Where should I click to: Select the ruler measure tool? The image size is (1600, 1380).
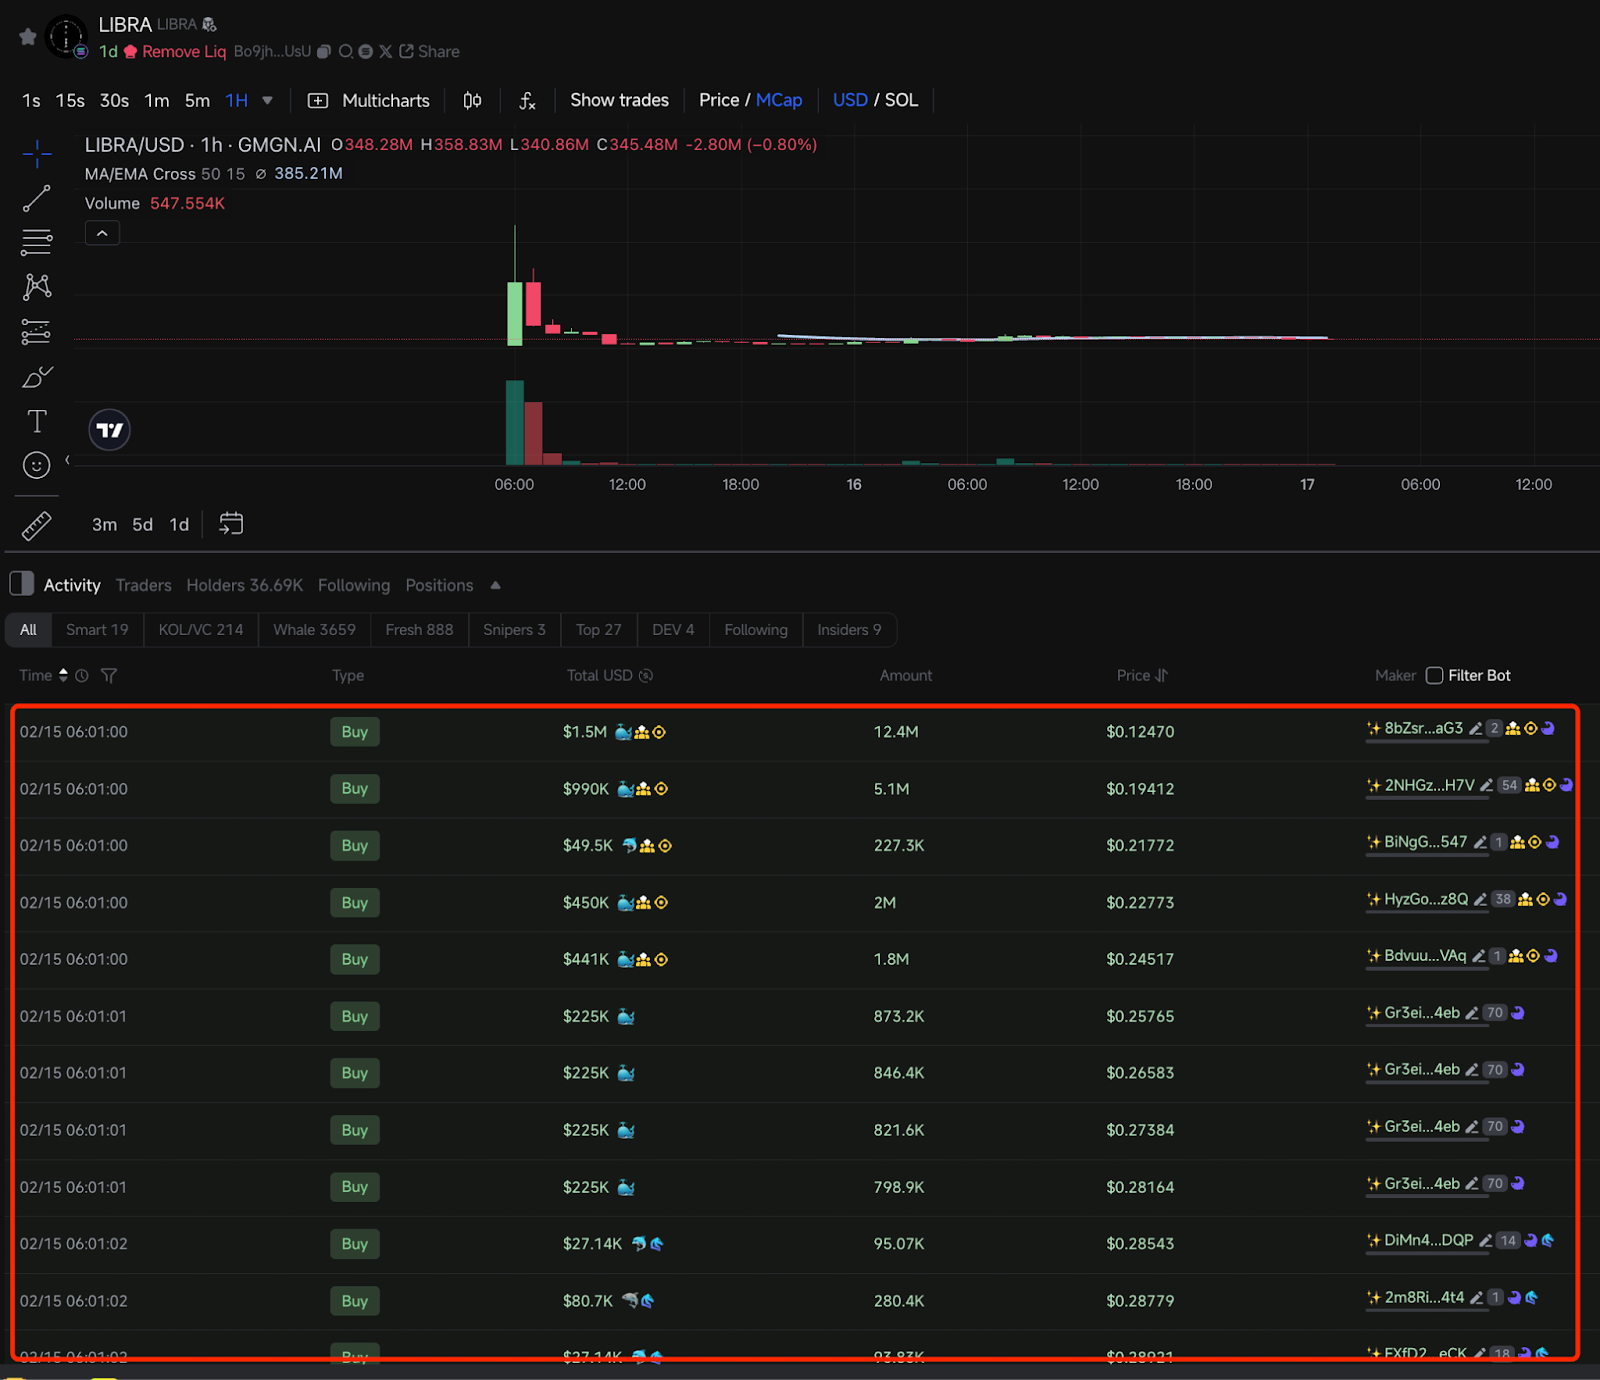(37, 526)
